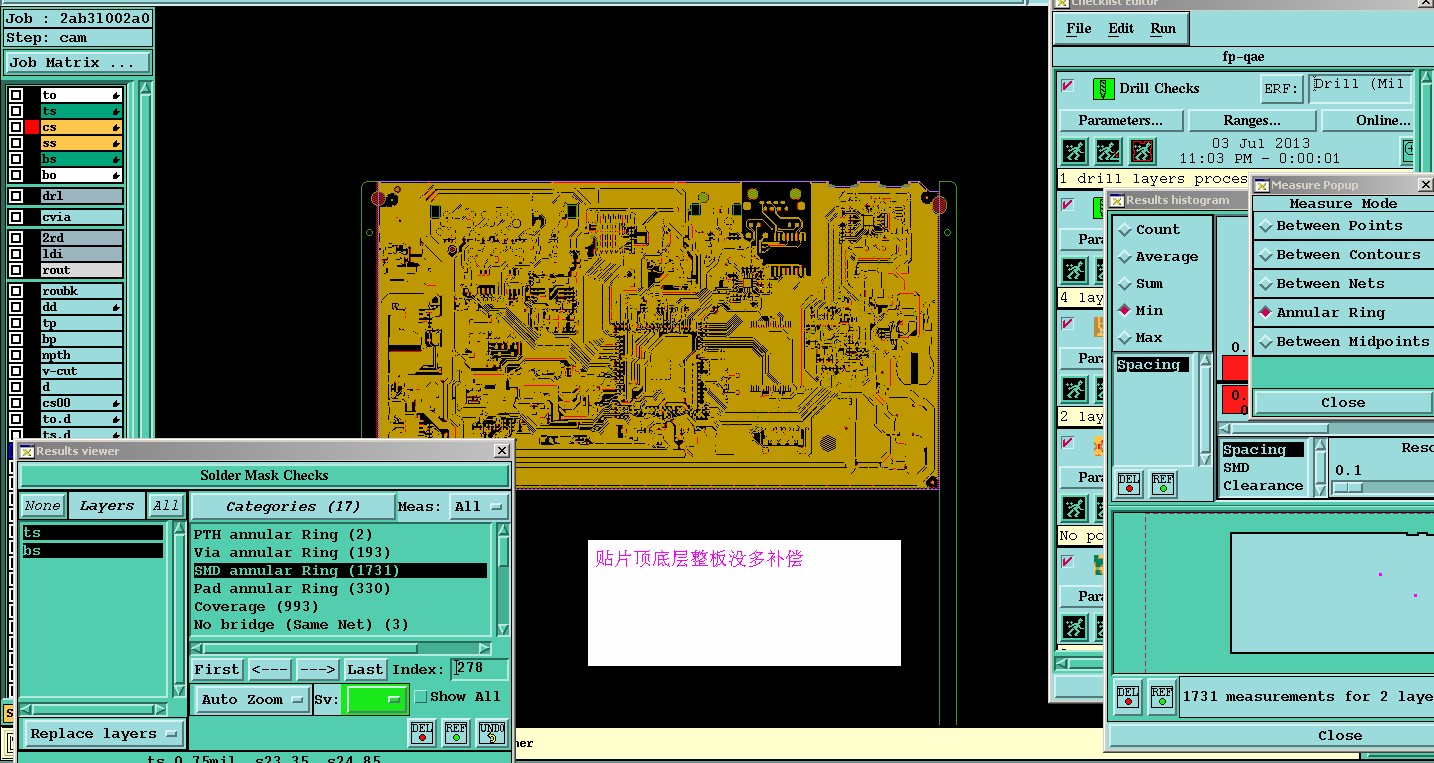1434x763 pixels.
Task: Open Edit menu in Checklist Editor
Action: pos(1121,28)
